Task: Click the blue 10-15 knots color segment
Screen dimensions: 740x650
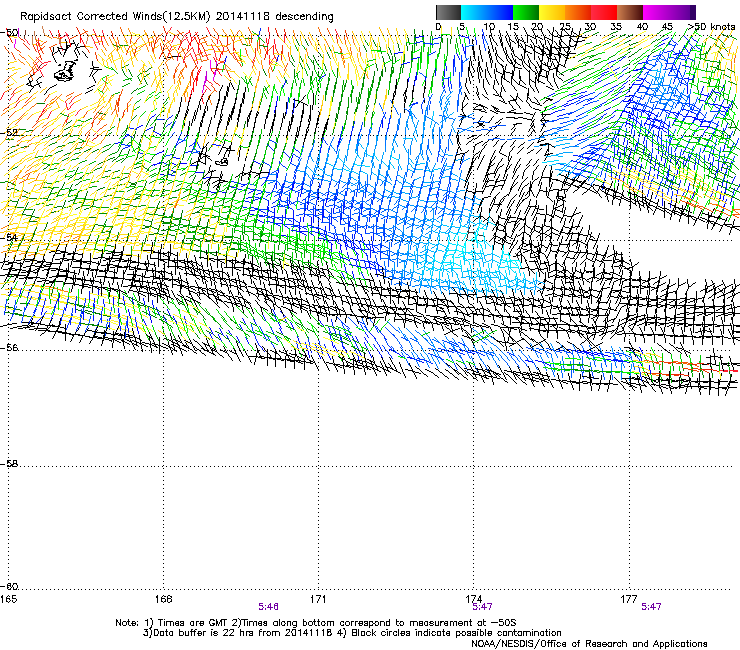Action: (500, 12)
